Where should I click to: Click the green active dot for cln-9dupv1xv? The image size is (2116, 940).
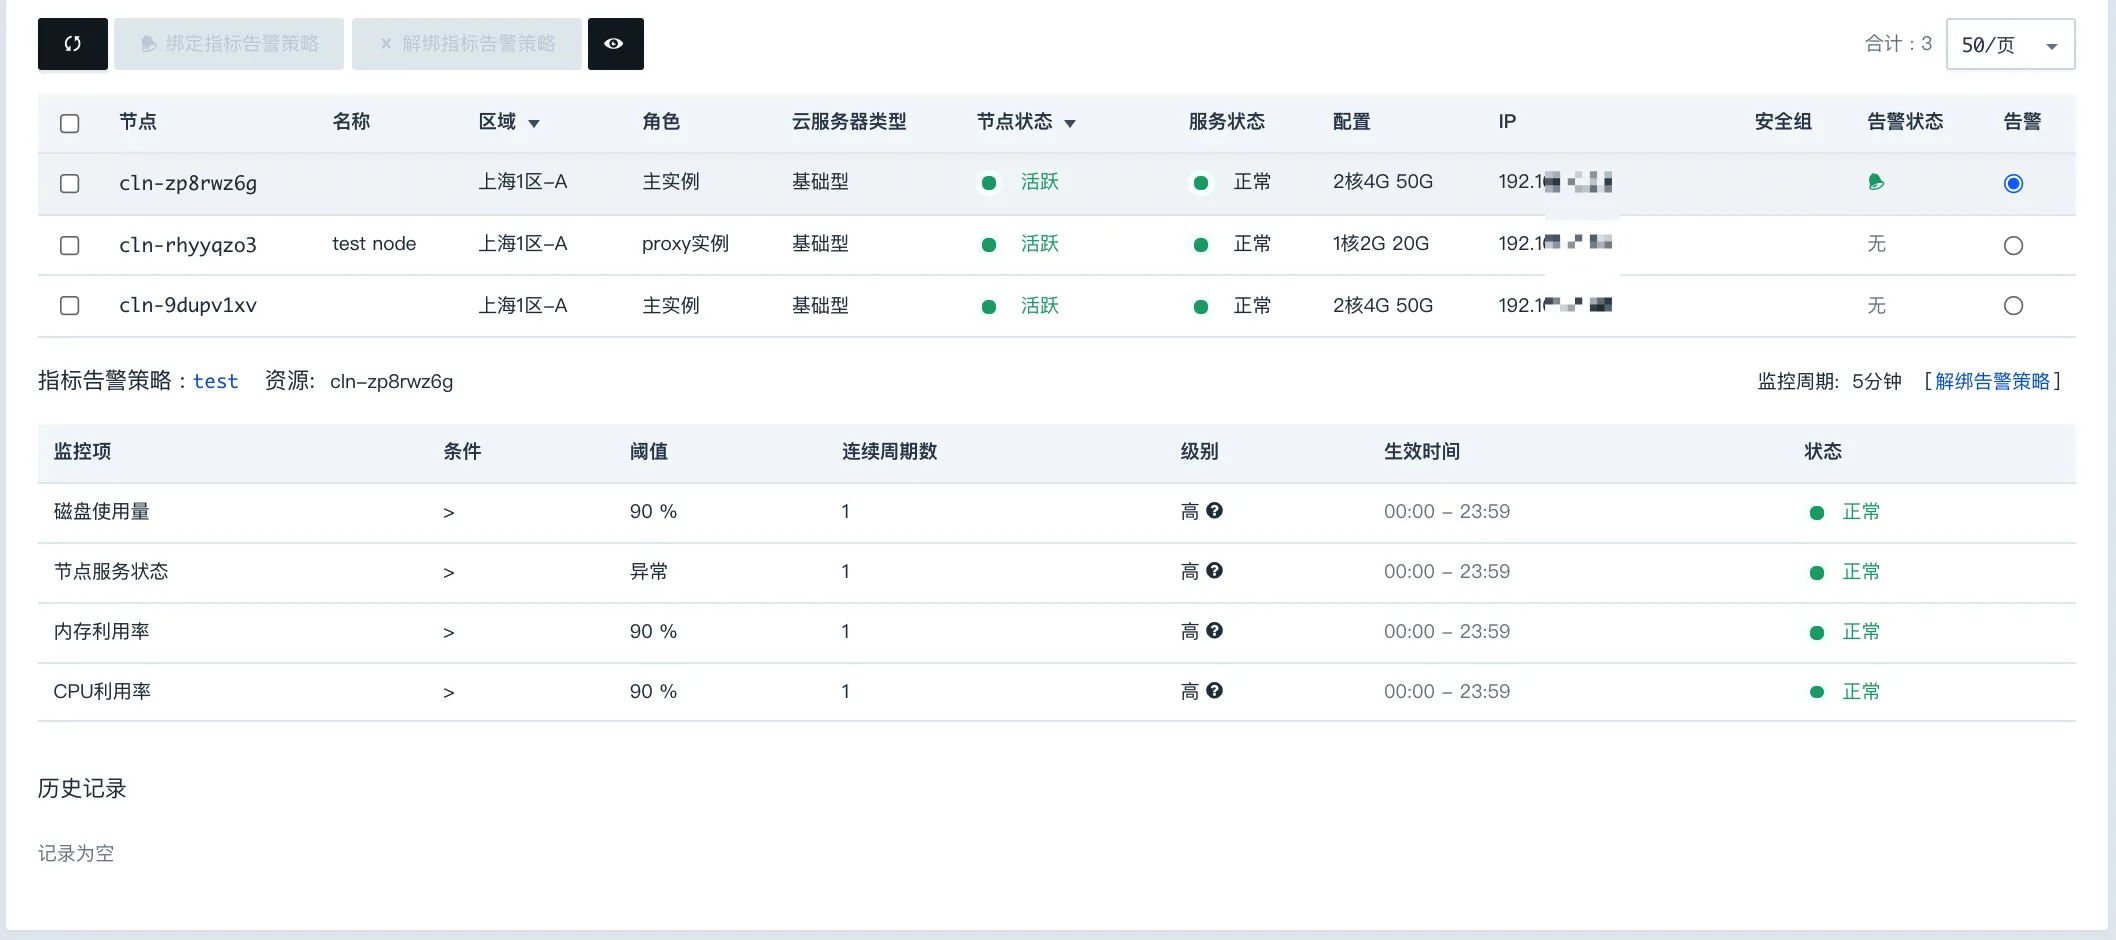989,306
